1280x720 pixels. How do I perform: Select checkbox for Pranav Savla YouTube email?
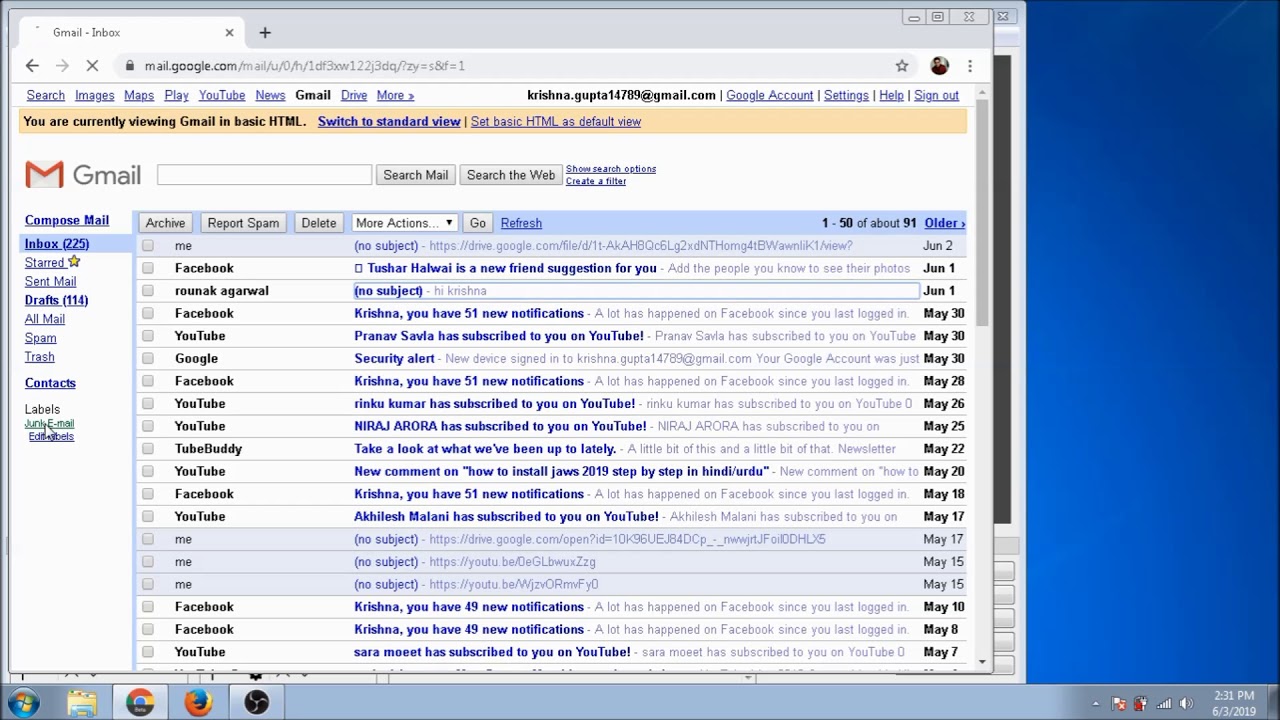coord(148,336)
